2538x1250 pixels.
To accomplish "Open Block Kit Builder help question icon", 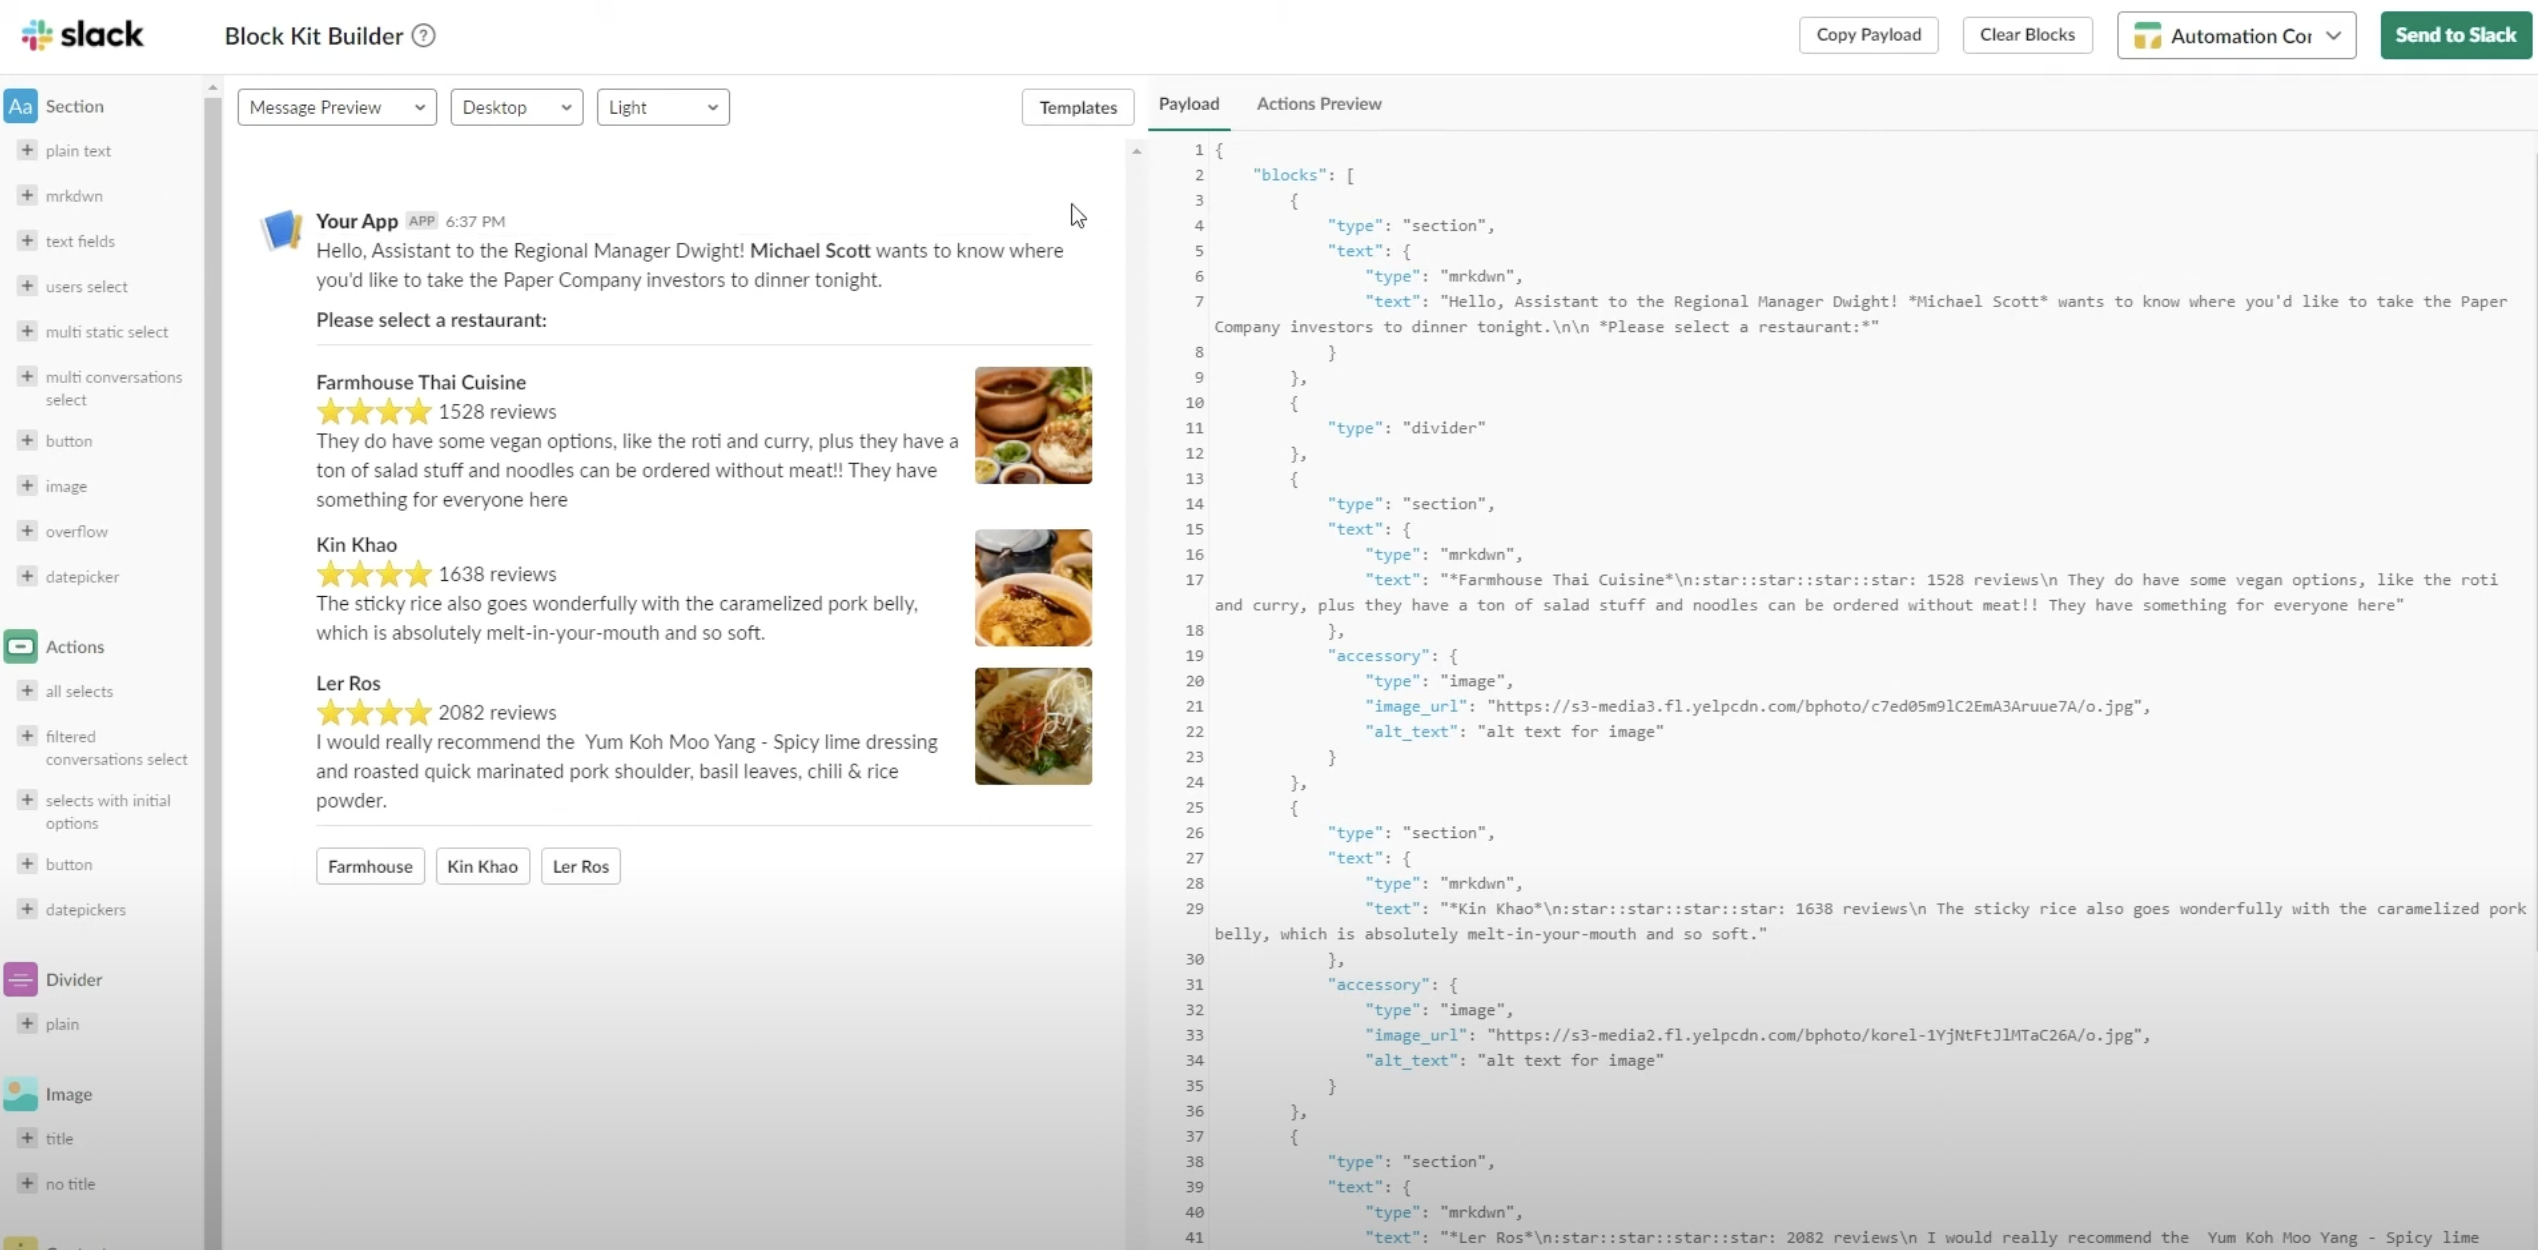I will [424, 36].
